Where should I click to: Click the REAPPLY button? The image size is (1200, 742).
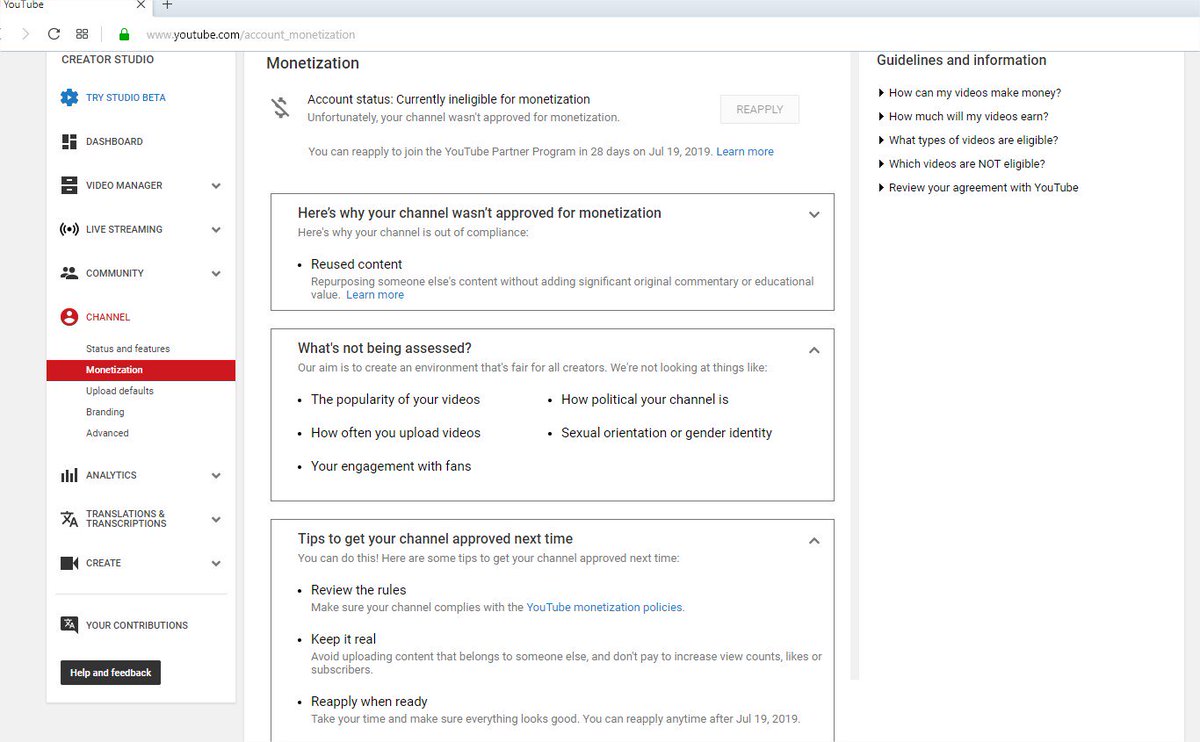759,109
